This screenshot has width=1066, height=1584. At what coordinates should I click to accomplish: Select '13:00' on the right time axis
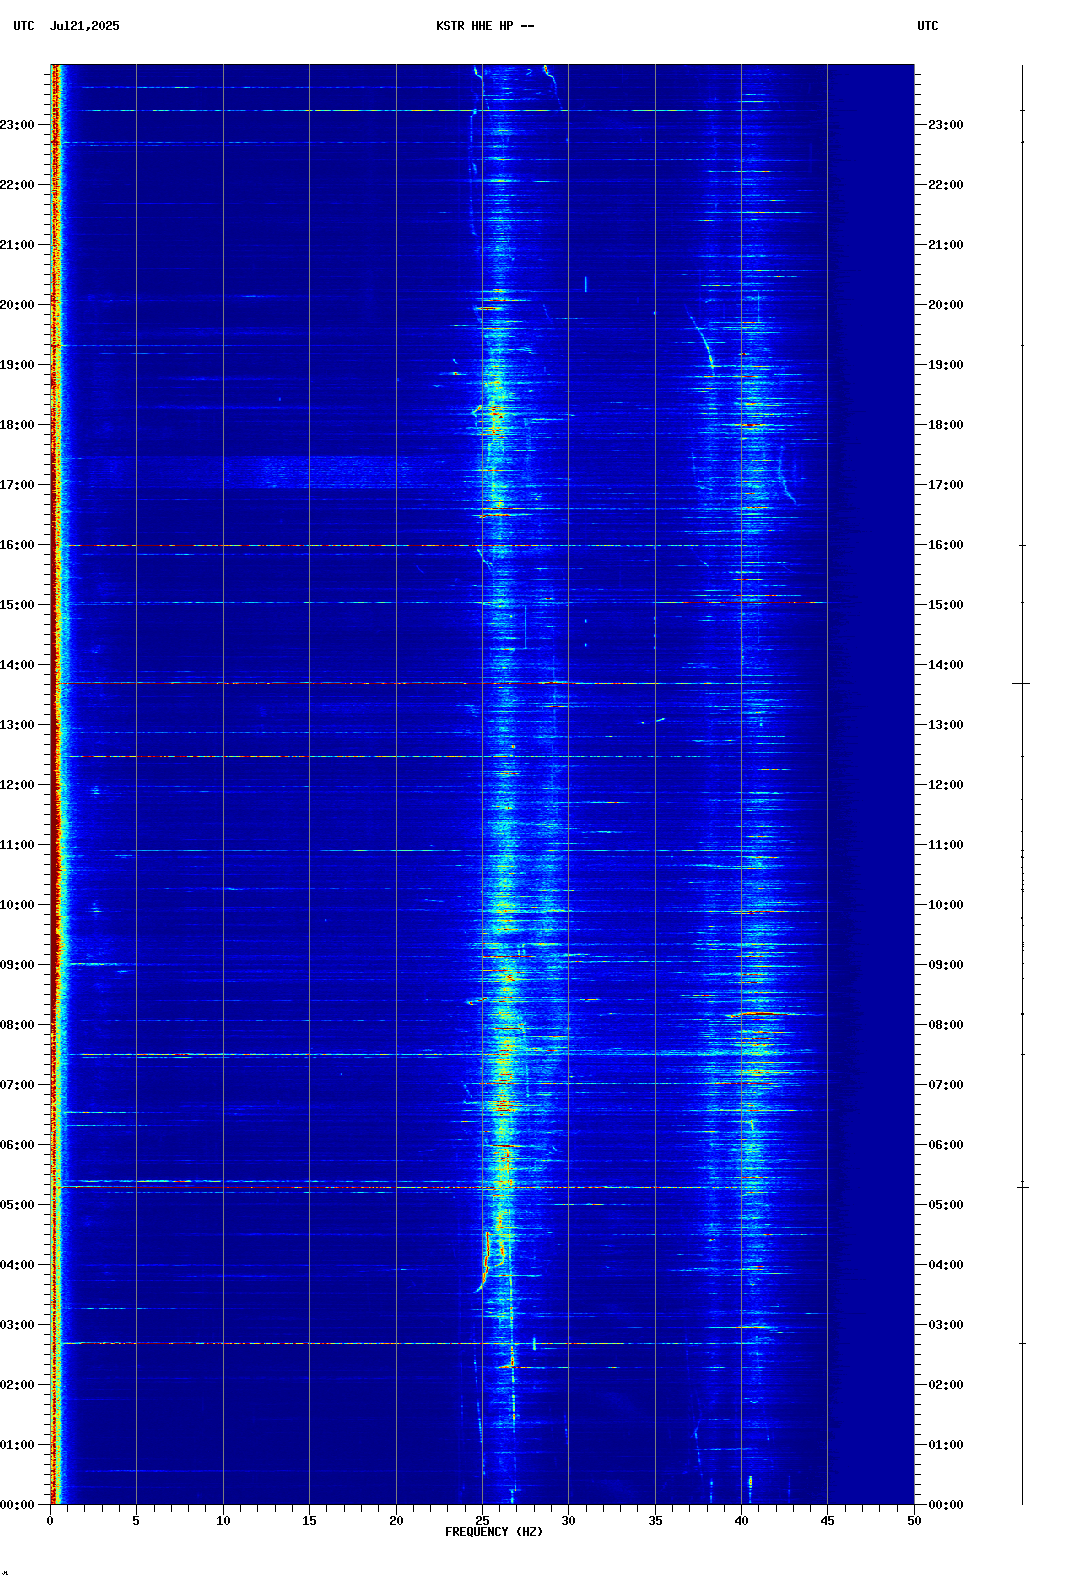(x=946, y=725)
